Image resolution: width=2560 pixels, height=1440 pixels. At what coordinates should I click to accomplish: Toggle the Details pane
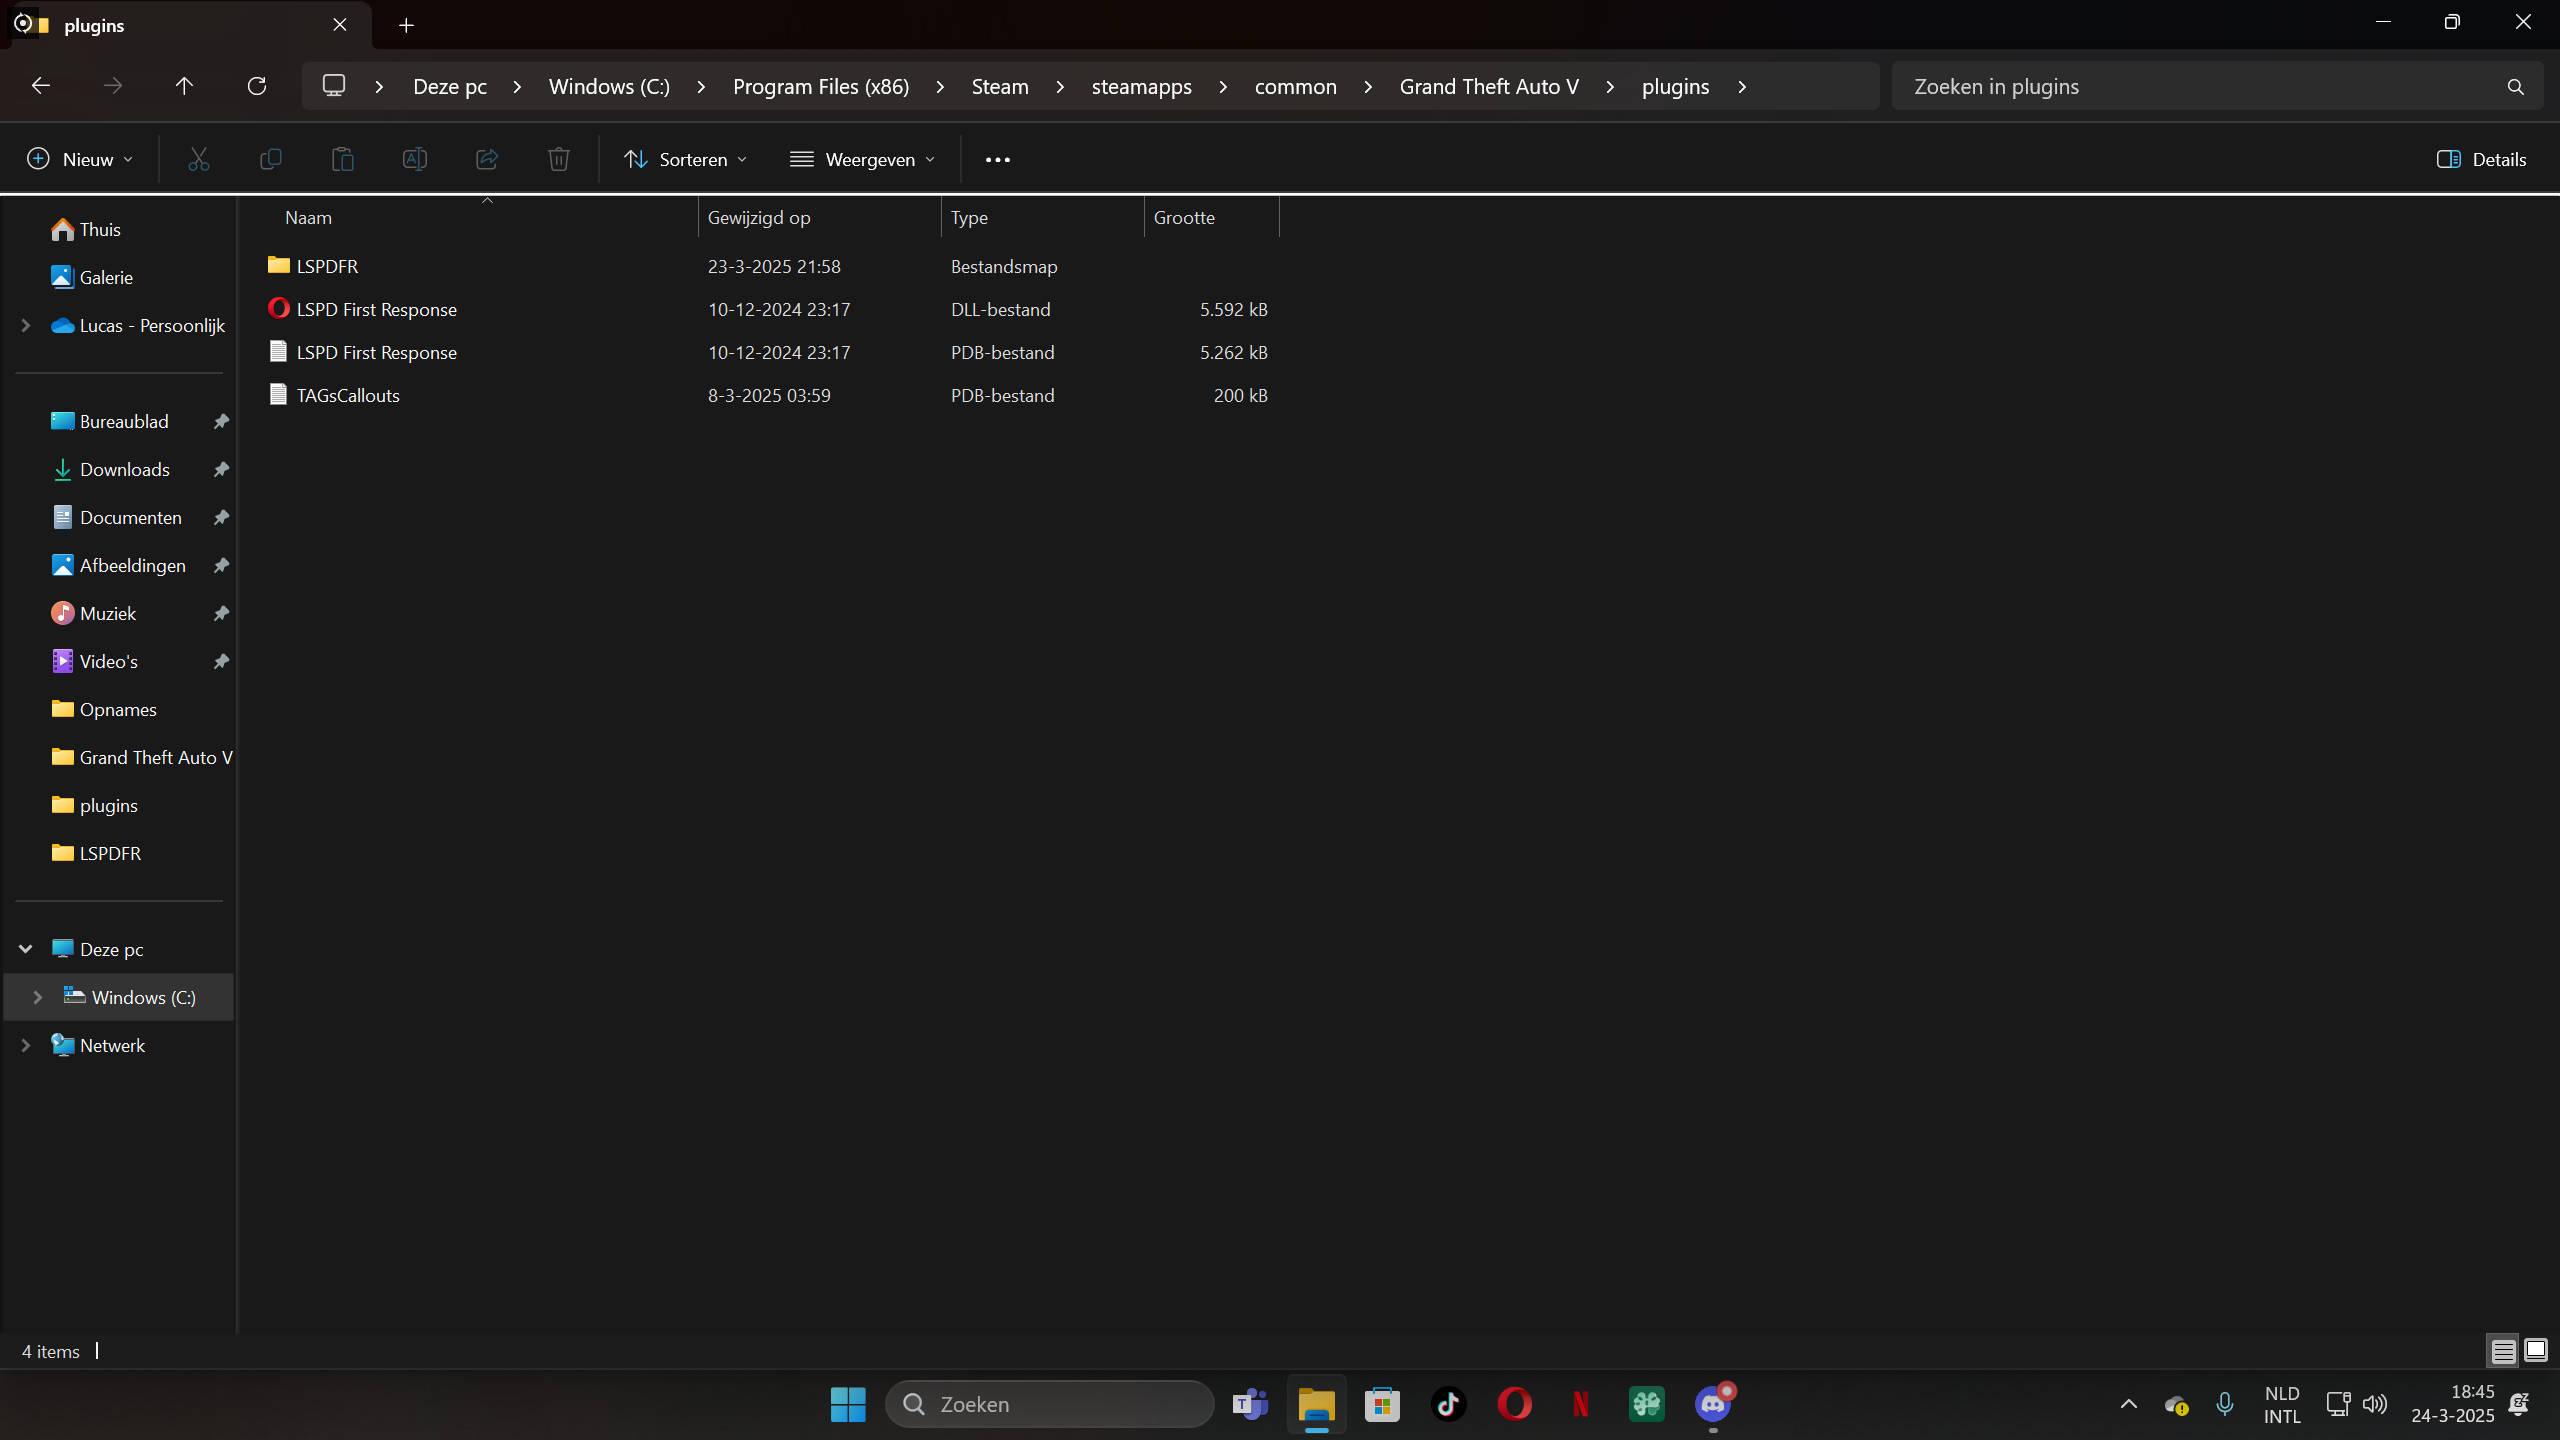tap(2481, 159)
